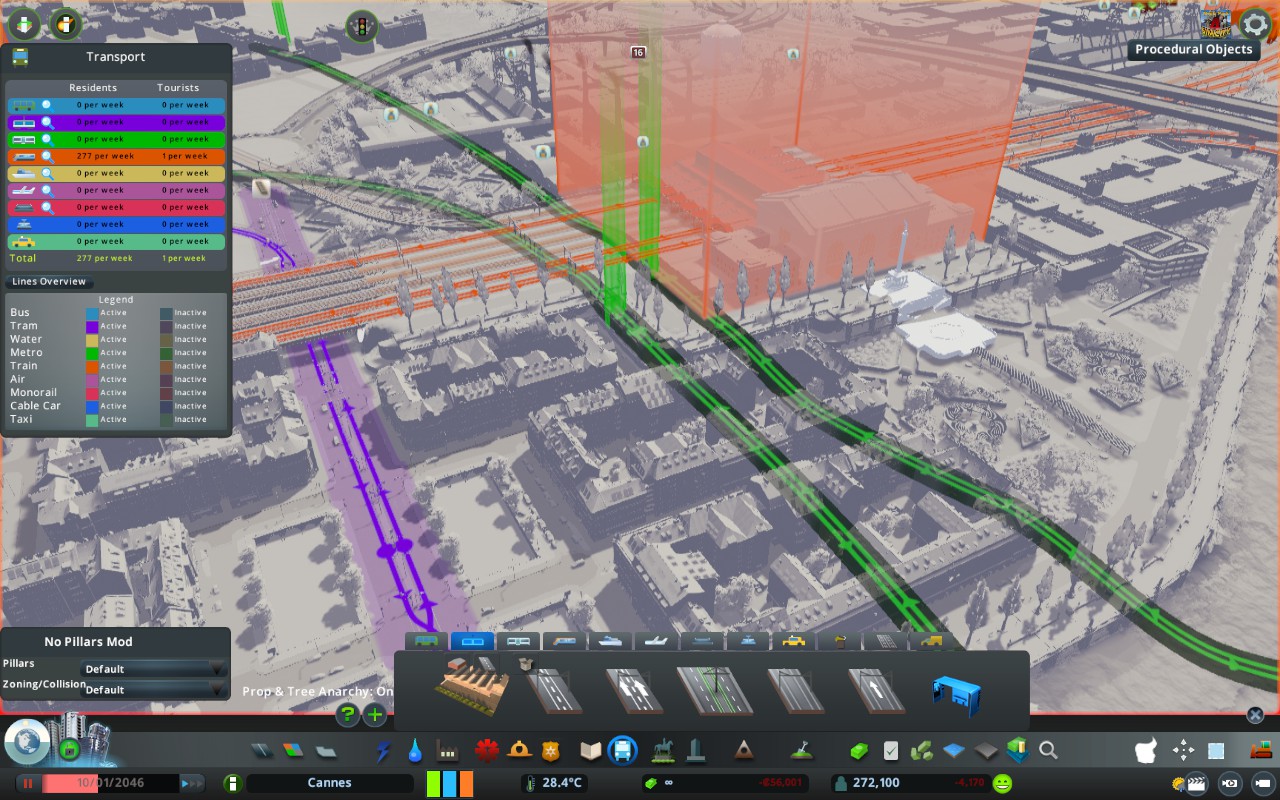This screenshot has width=1280, height=800.
Task: Expand the Pillars Default dropdown
Action: tap(155, 669)
